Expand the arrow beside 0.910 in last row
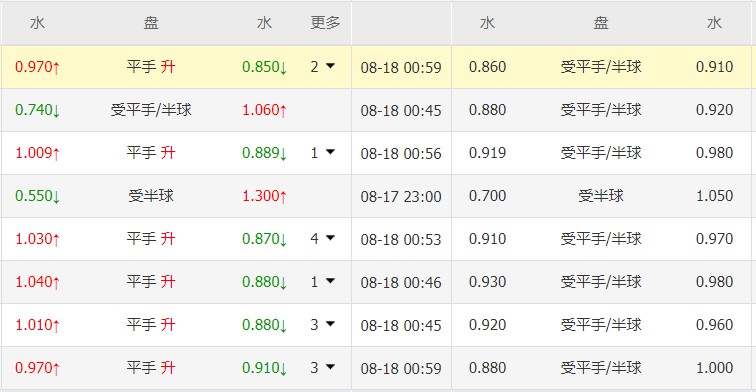The height and width of the screenshot is (392, 756). [x=330, y=367]
